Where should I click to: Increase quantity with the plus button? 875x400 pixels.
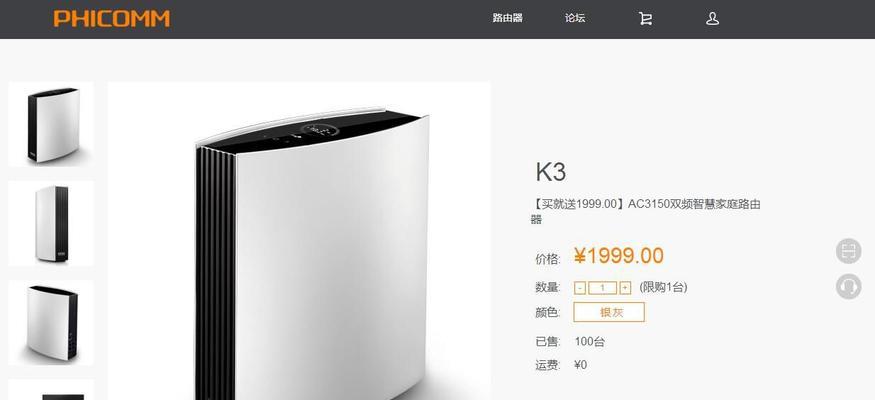click(625, 288)
